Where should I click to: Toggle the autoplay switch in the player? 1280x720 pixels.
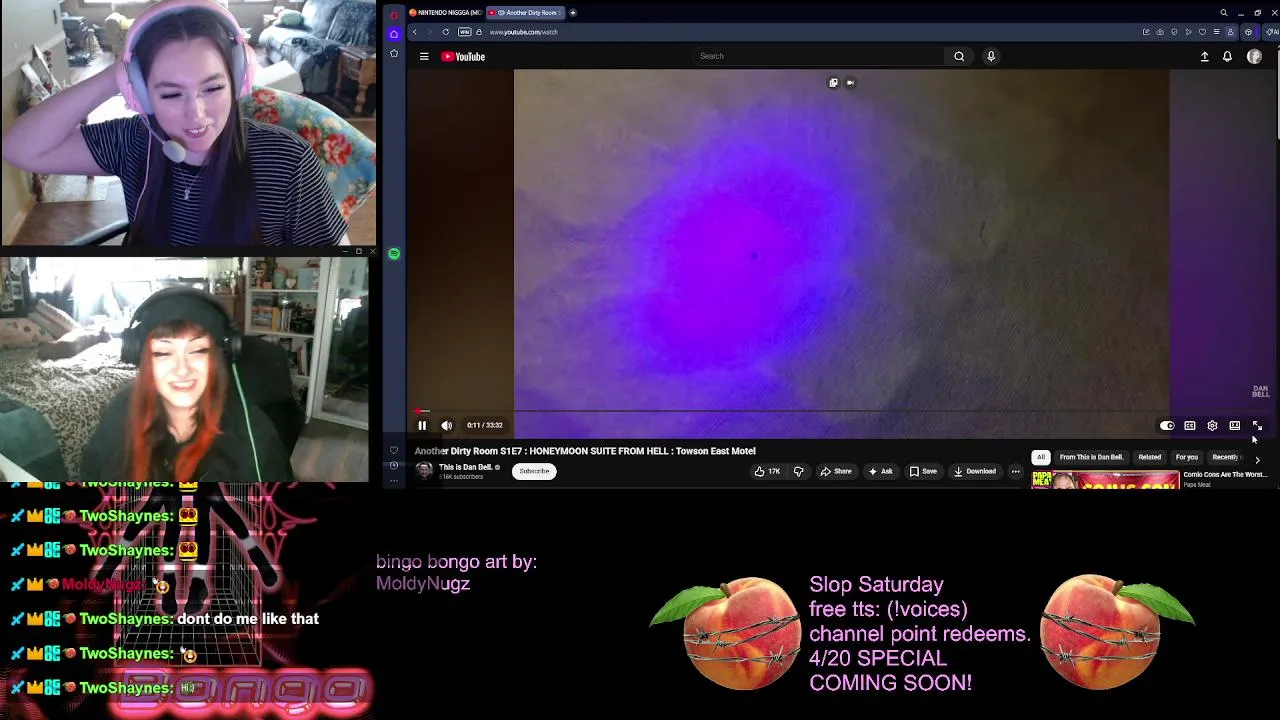(x=1167, y=426)
